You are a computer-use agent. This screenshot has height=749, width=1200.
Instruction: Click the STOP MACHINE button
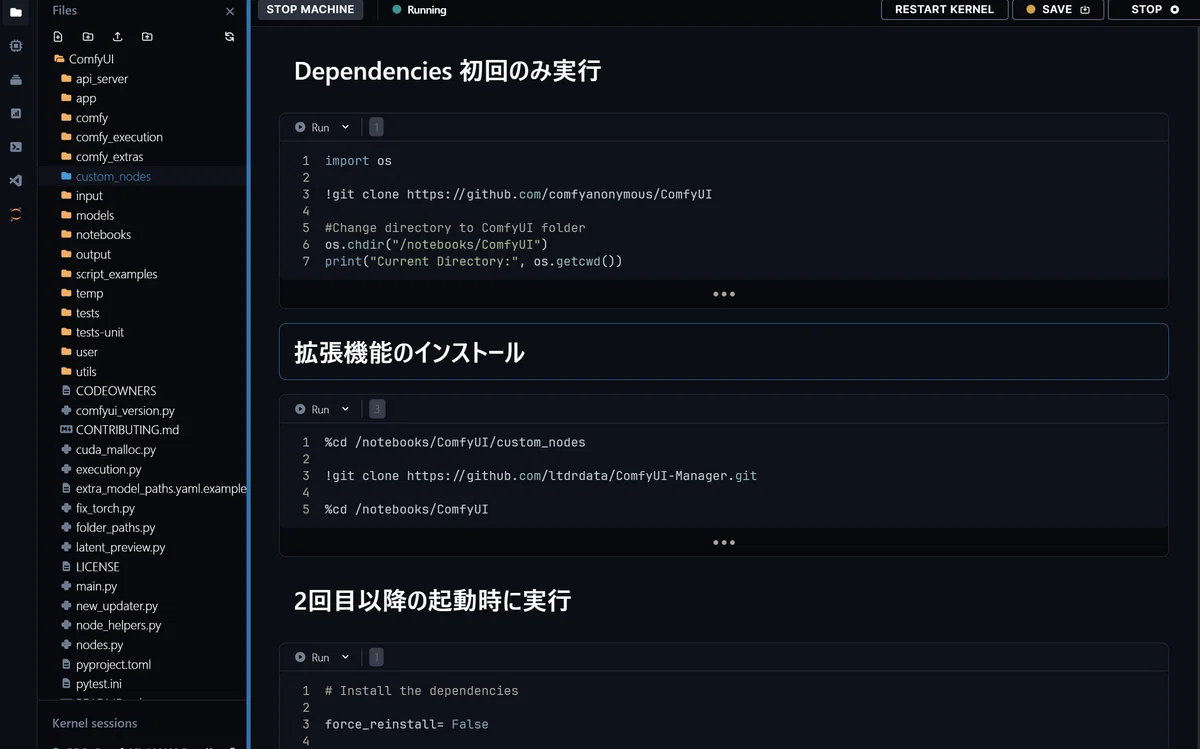pyautogui.click(x=311, y=9)
